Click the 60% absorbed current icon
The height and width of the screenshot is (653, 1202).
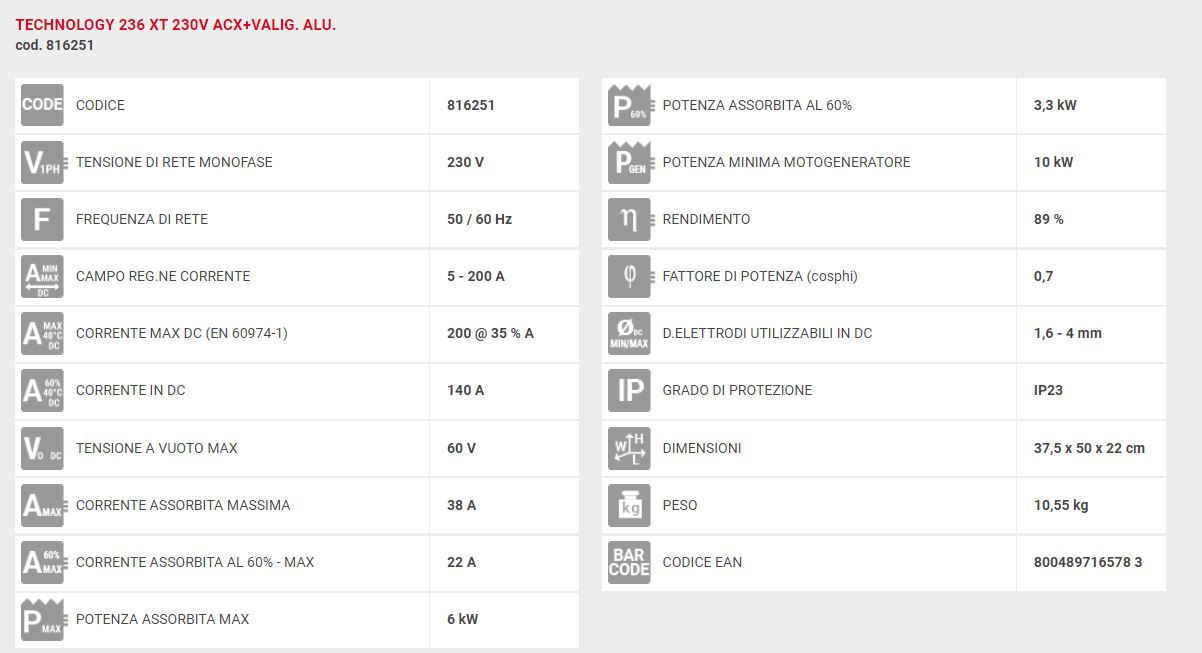click(42, 562)
